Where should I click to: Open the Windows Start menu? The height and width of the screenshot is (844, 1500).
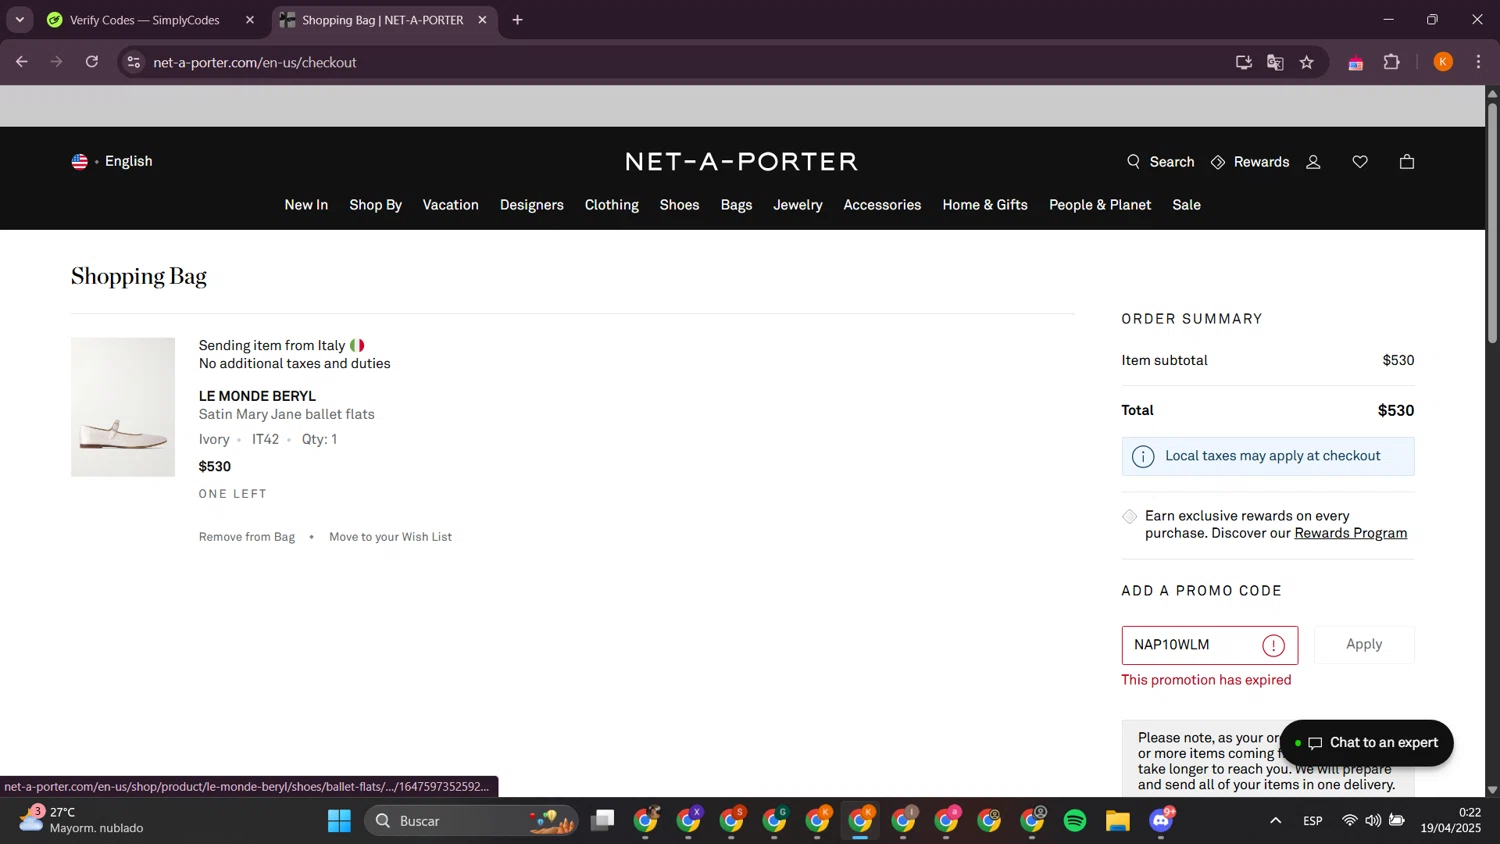pyautogui.click(x=339, y=821)
